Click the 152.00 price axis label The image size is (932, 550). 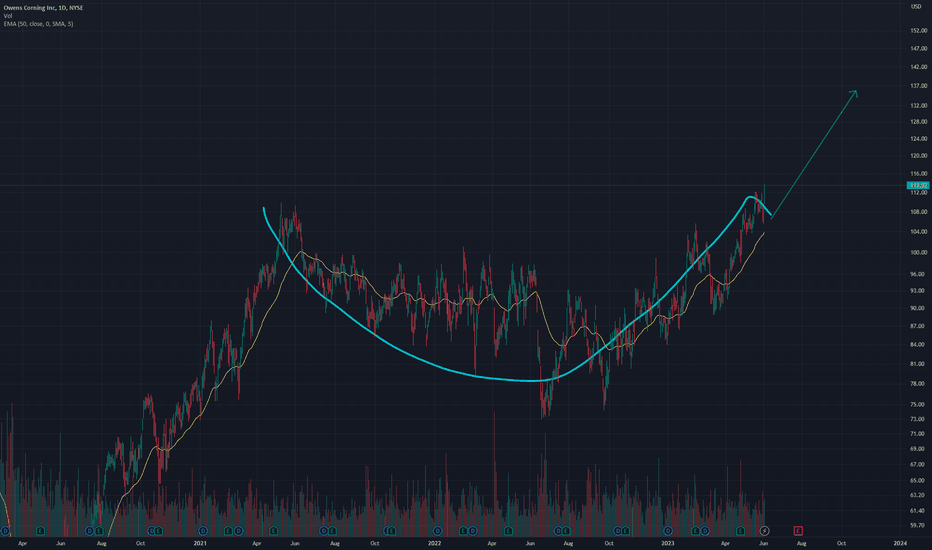[919, 30]
